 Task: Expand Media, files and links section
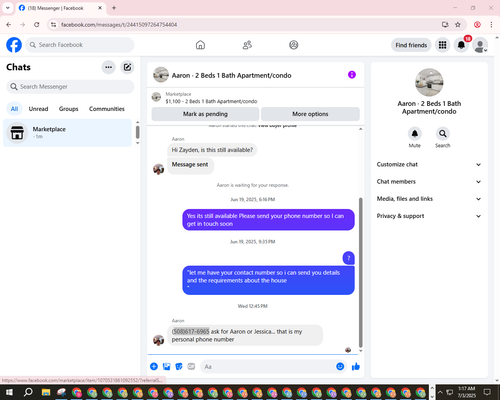(x=429, y=199)
